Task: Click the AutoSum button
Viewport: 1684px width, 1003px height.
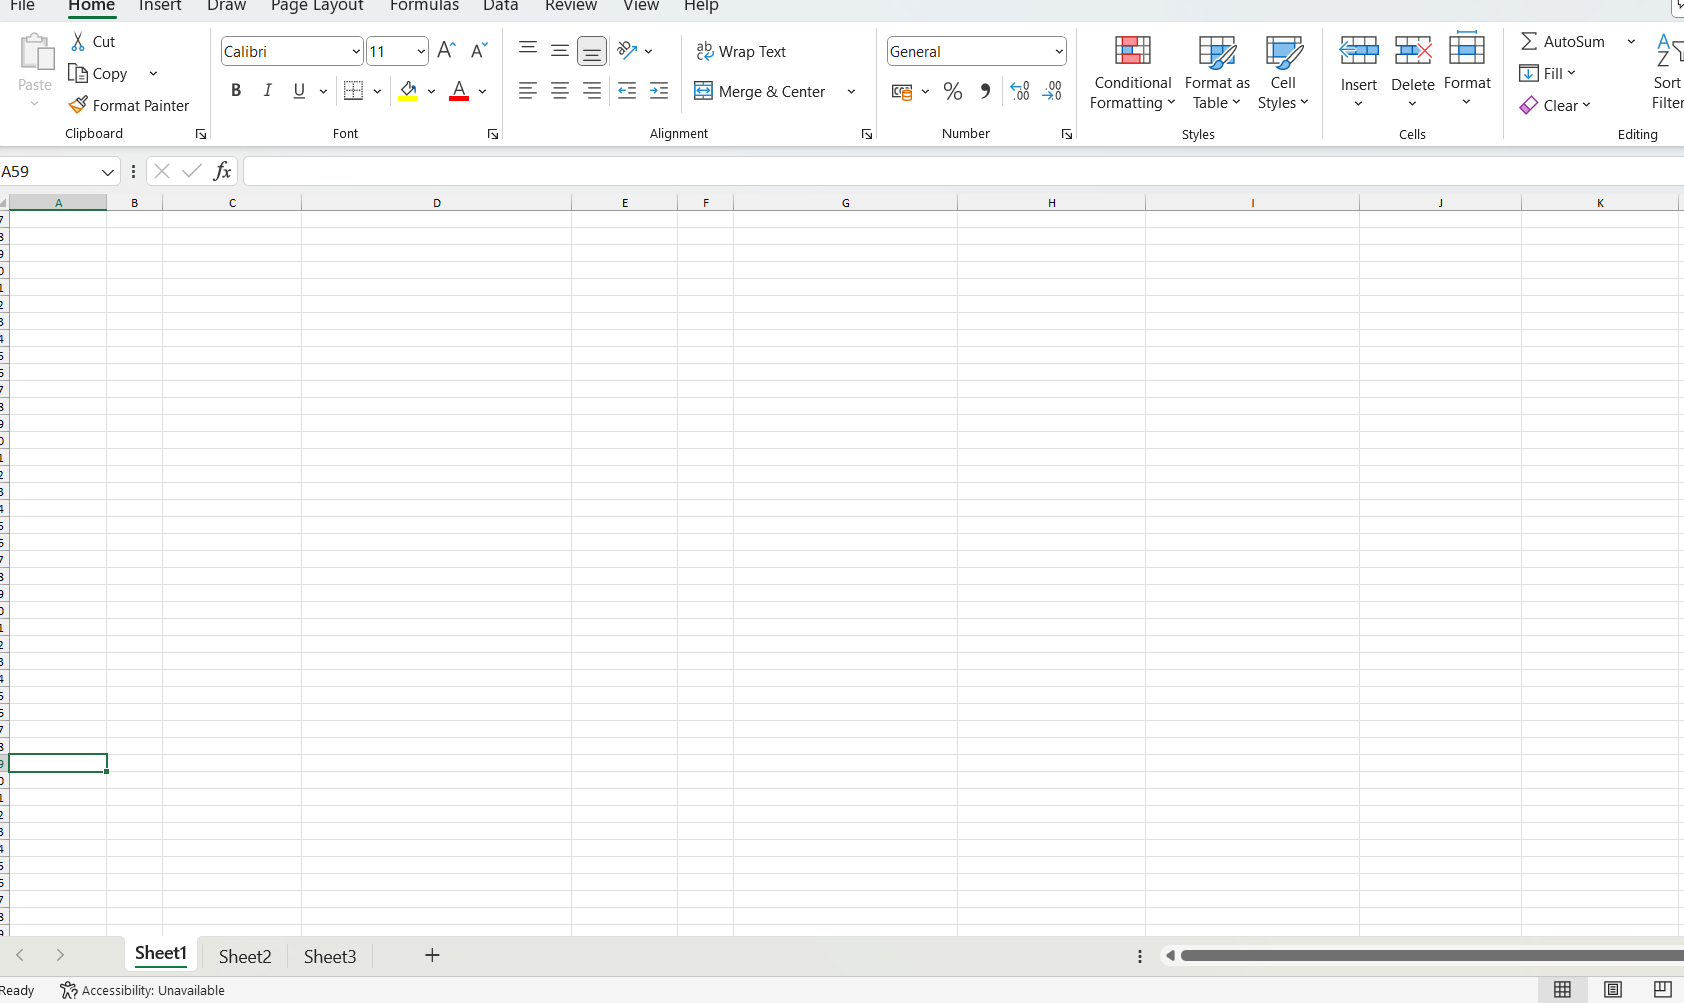Action: pyautogui.click(x=1563, y=42)
